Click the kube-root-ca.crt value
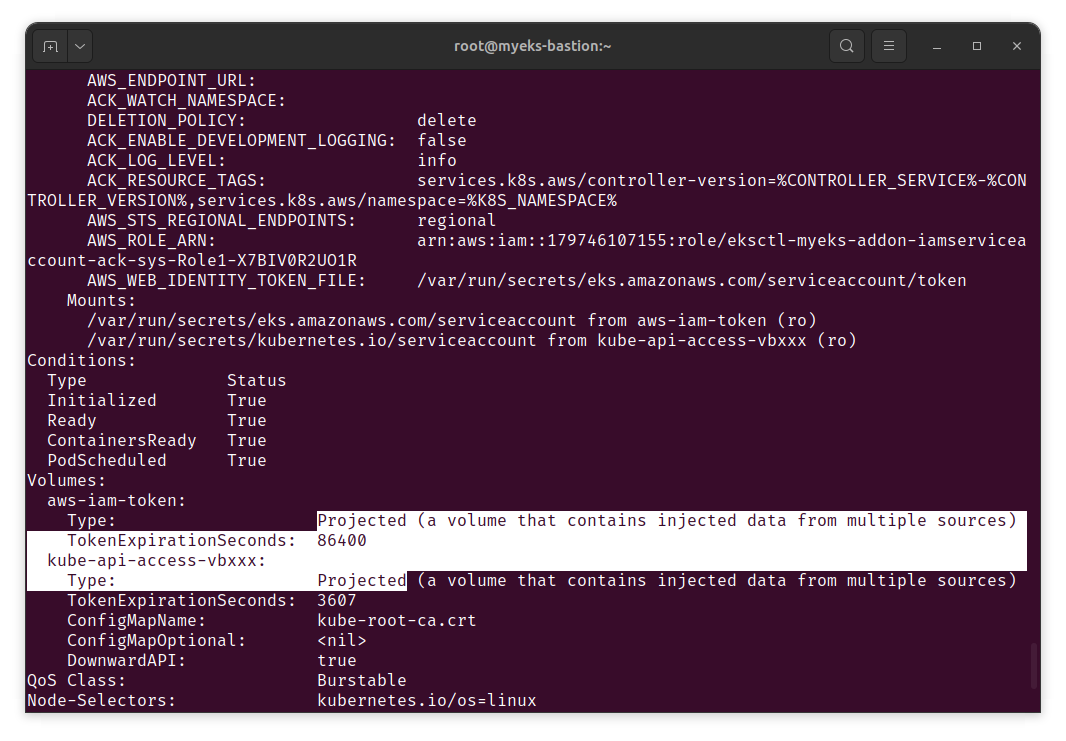The width and height of the screenshot is (1066, 741). pyautogui.click(x=396, y=621)
